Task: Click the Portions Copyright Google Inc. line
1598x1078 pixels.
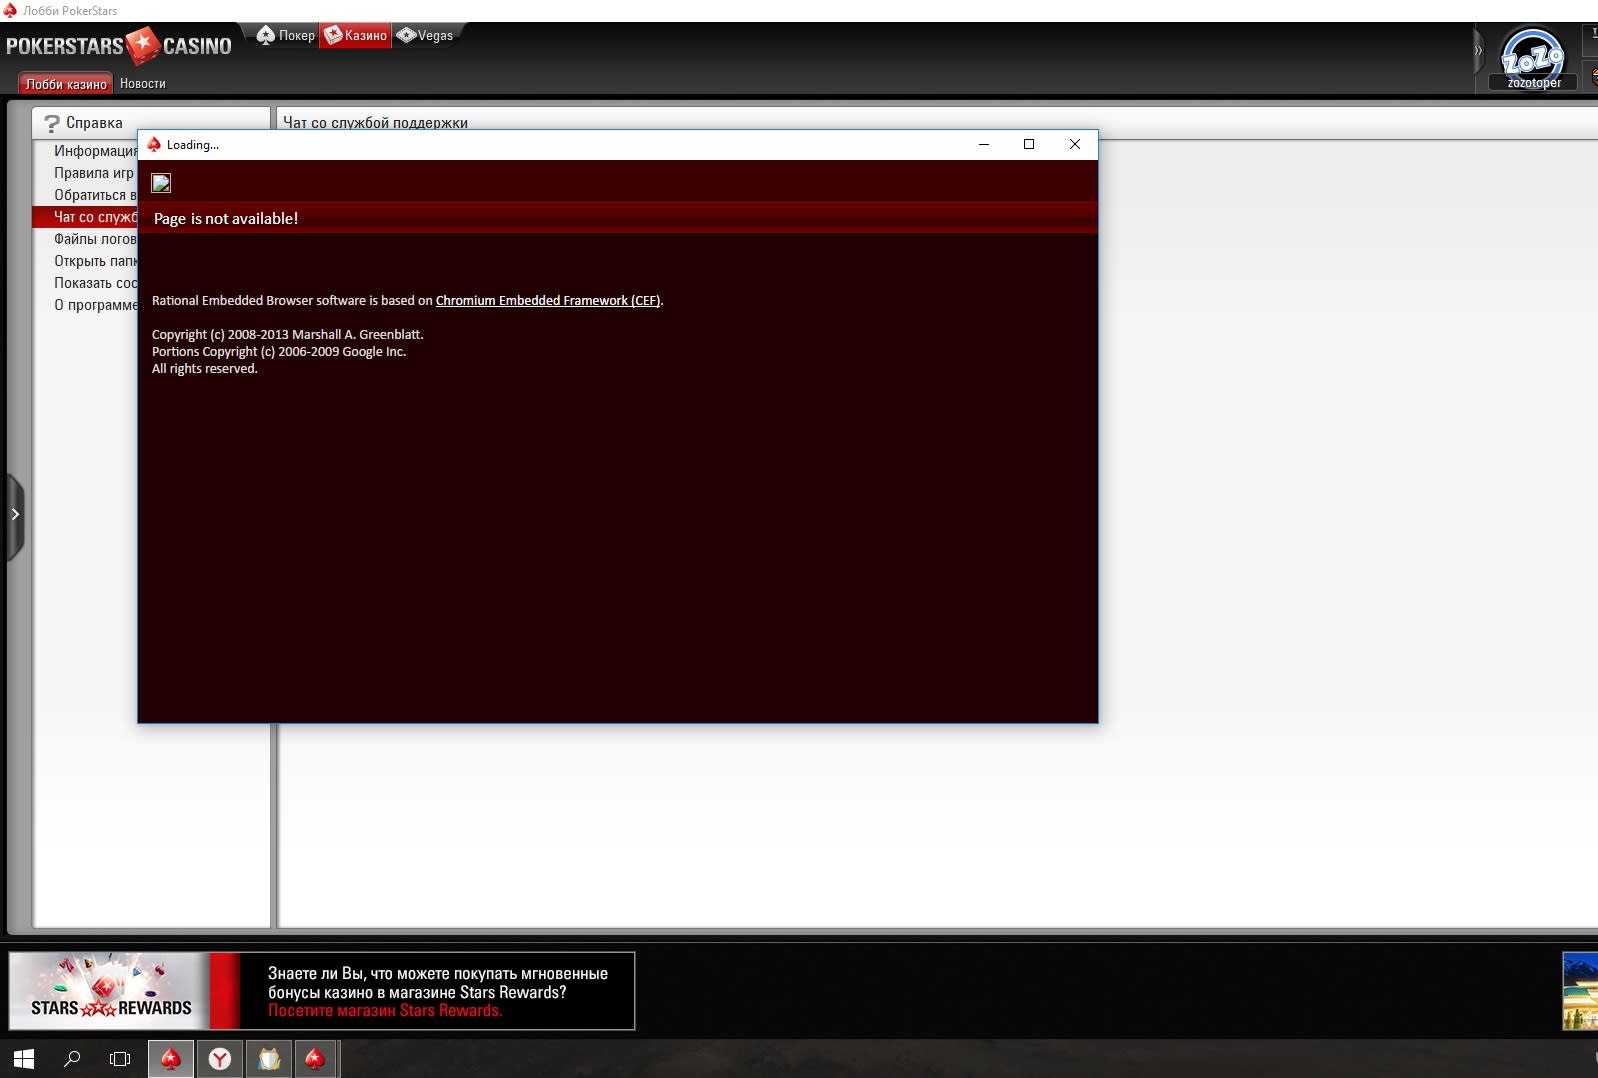Action: 279,352
